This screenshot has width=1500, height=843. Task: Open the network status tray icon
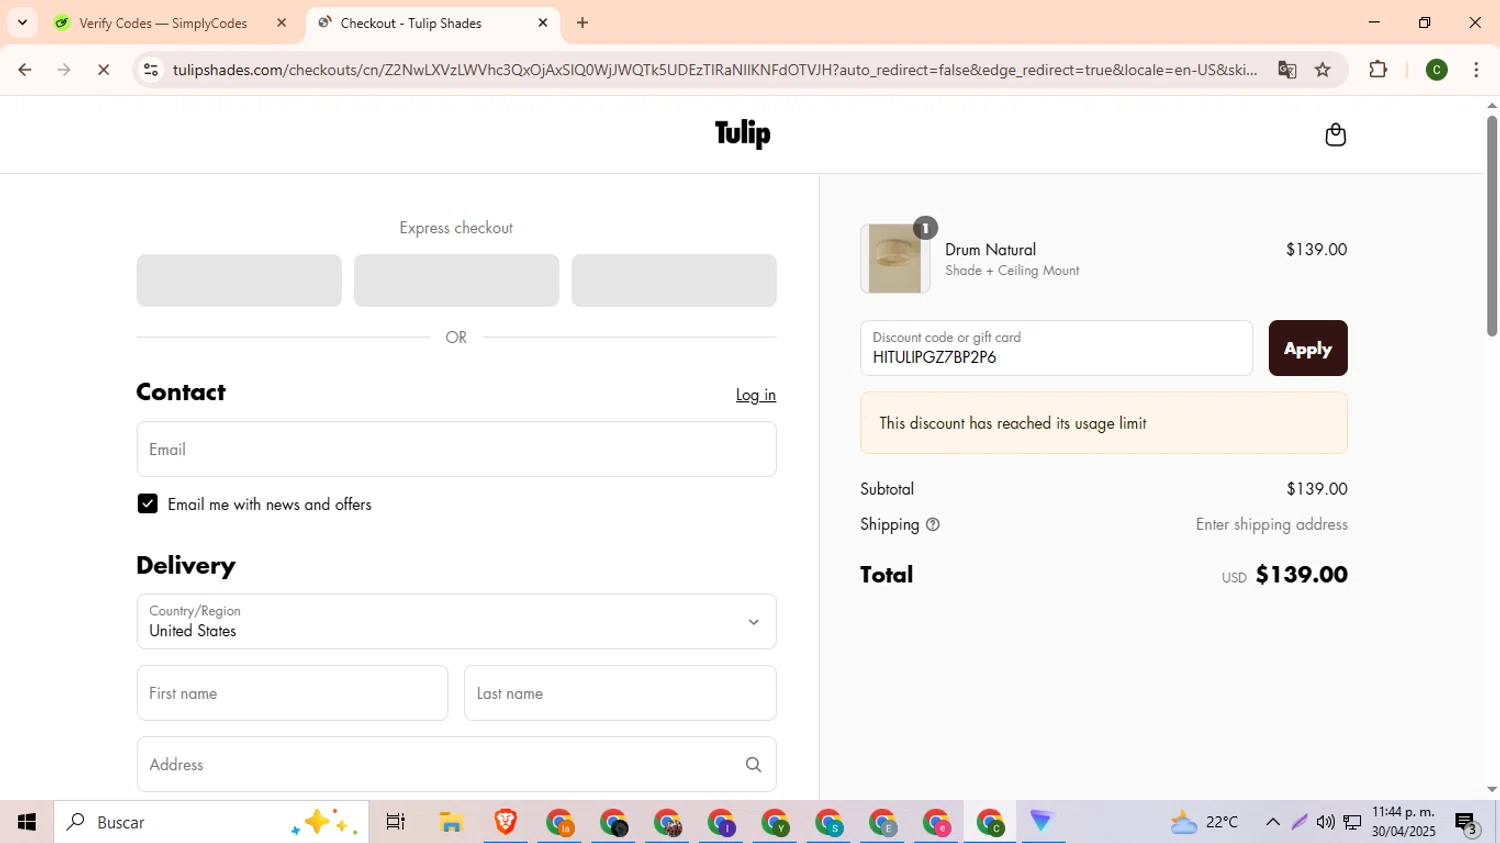(x=1352, y=822)
